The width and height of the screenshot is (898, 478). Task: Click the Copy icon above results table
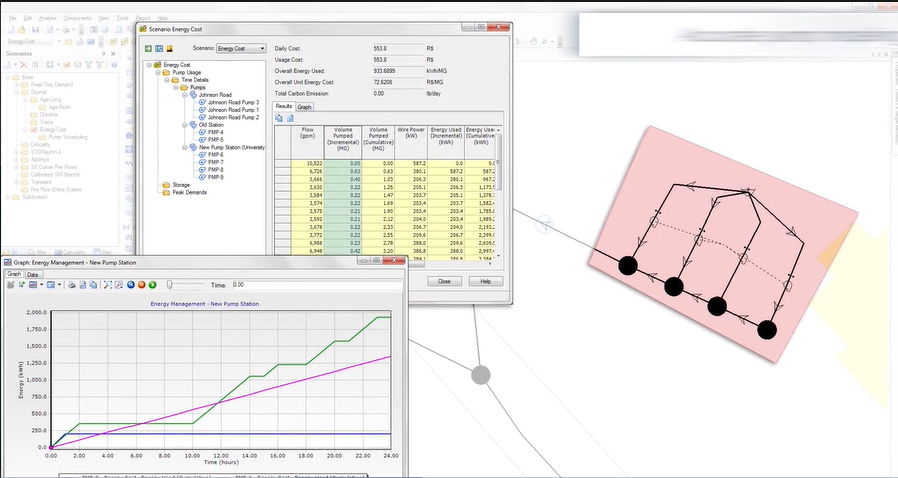(x=279, y=118)
